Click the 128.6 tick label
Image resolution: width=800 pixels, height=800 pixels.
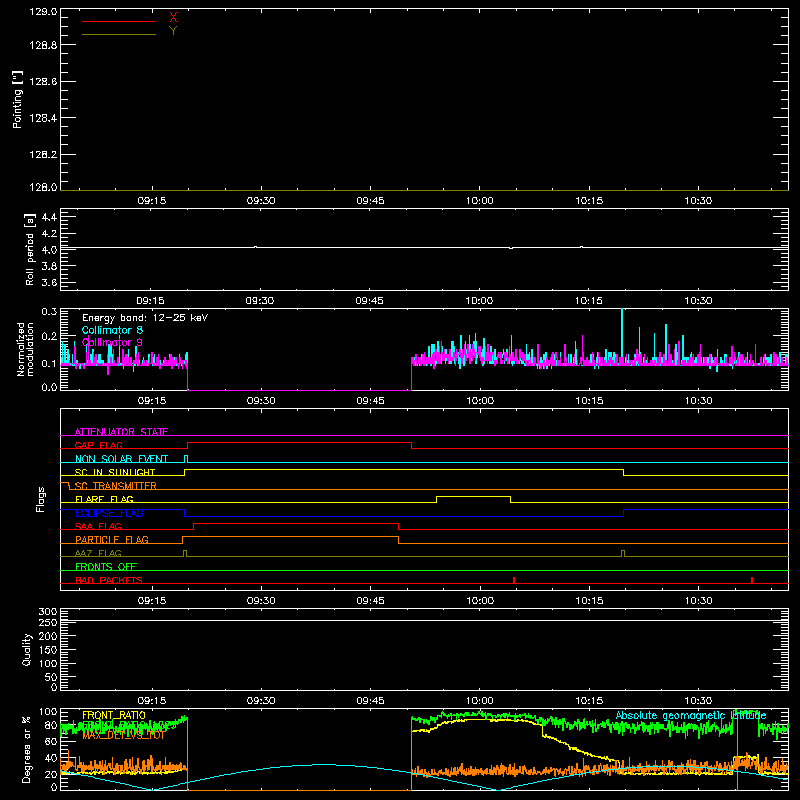[43, 82]
